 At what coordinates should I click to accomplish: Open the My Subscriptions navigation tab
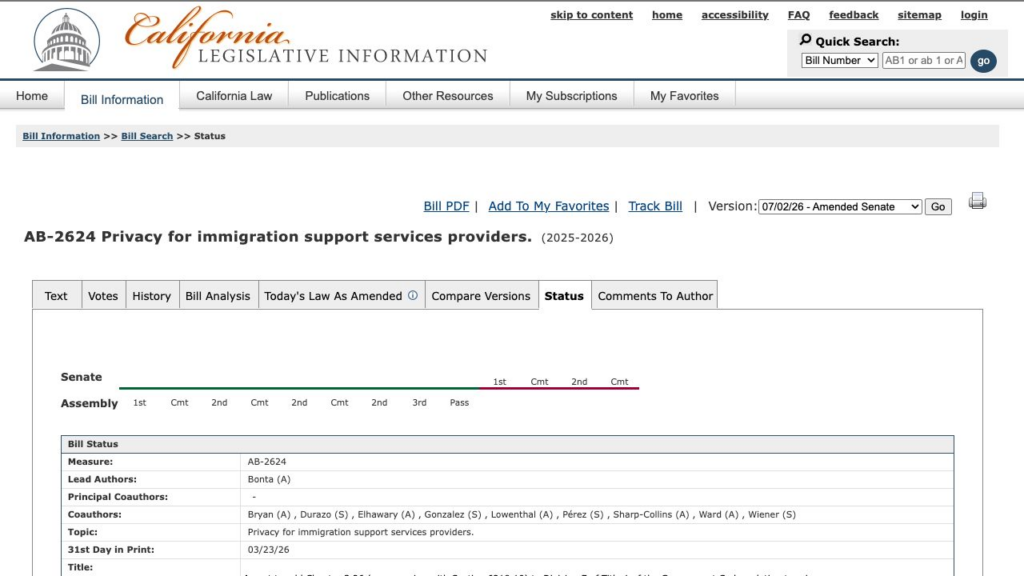(x=571, y=96)
